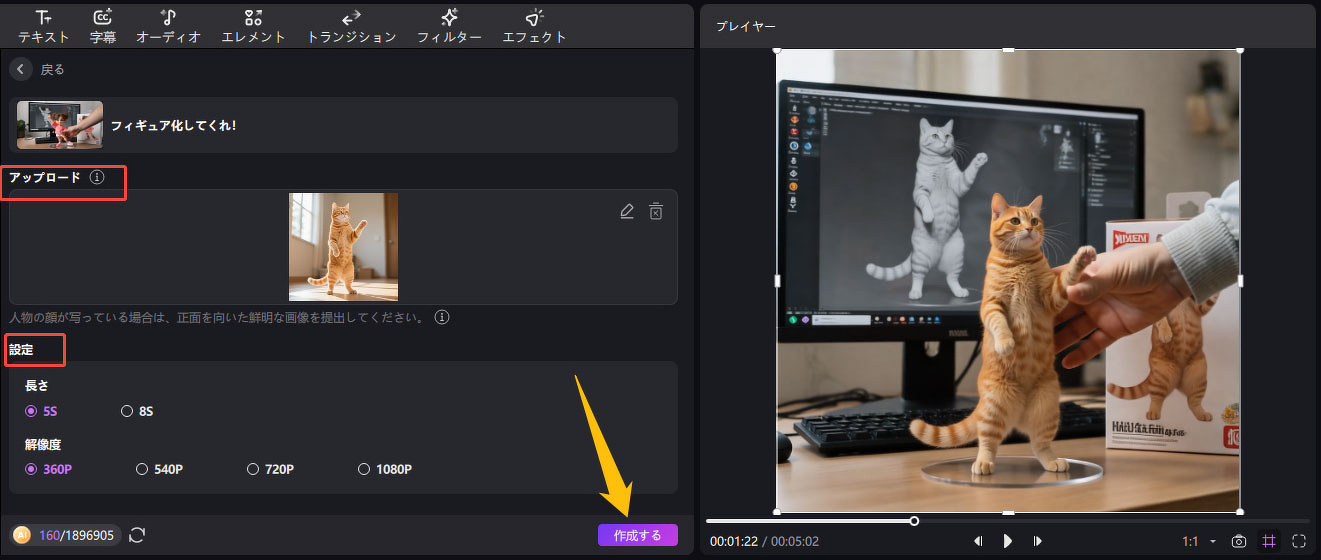Click info icon after face image notice
This screenshot has width=1321, height=560.
pyautogui.click(x=441, y=318)
